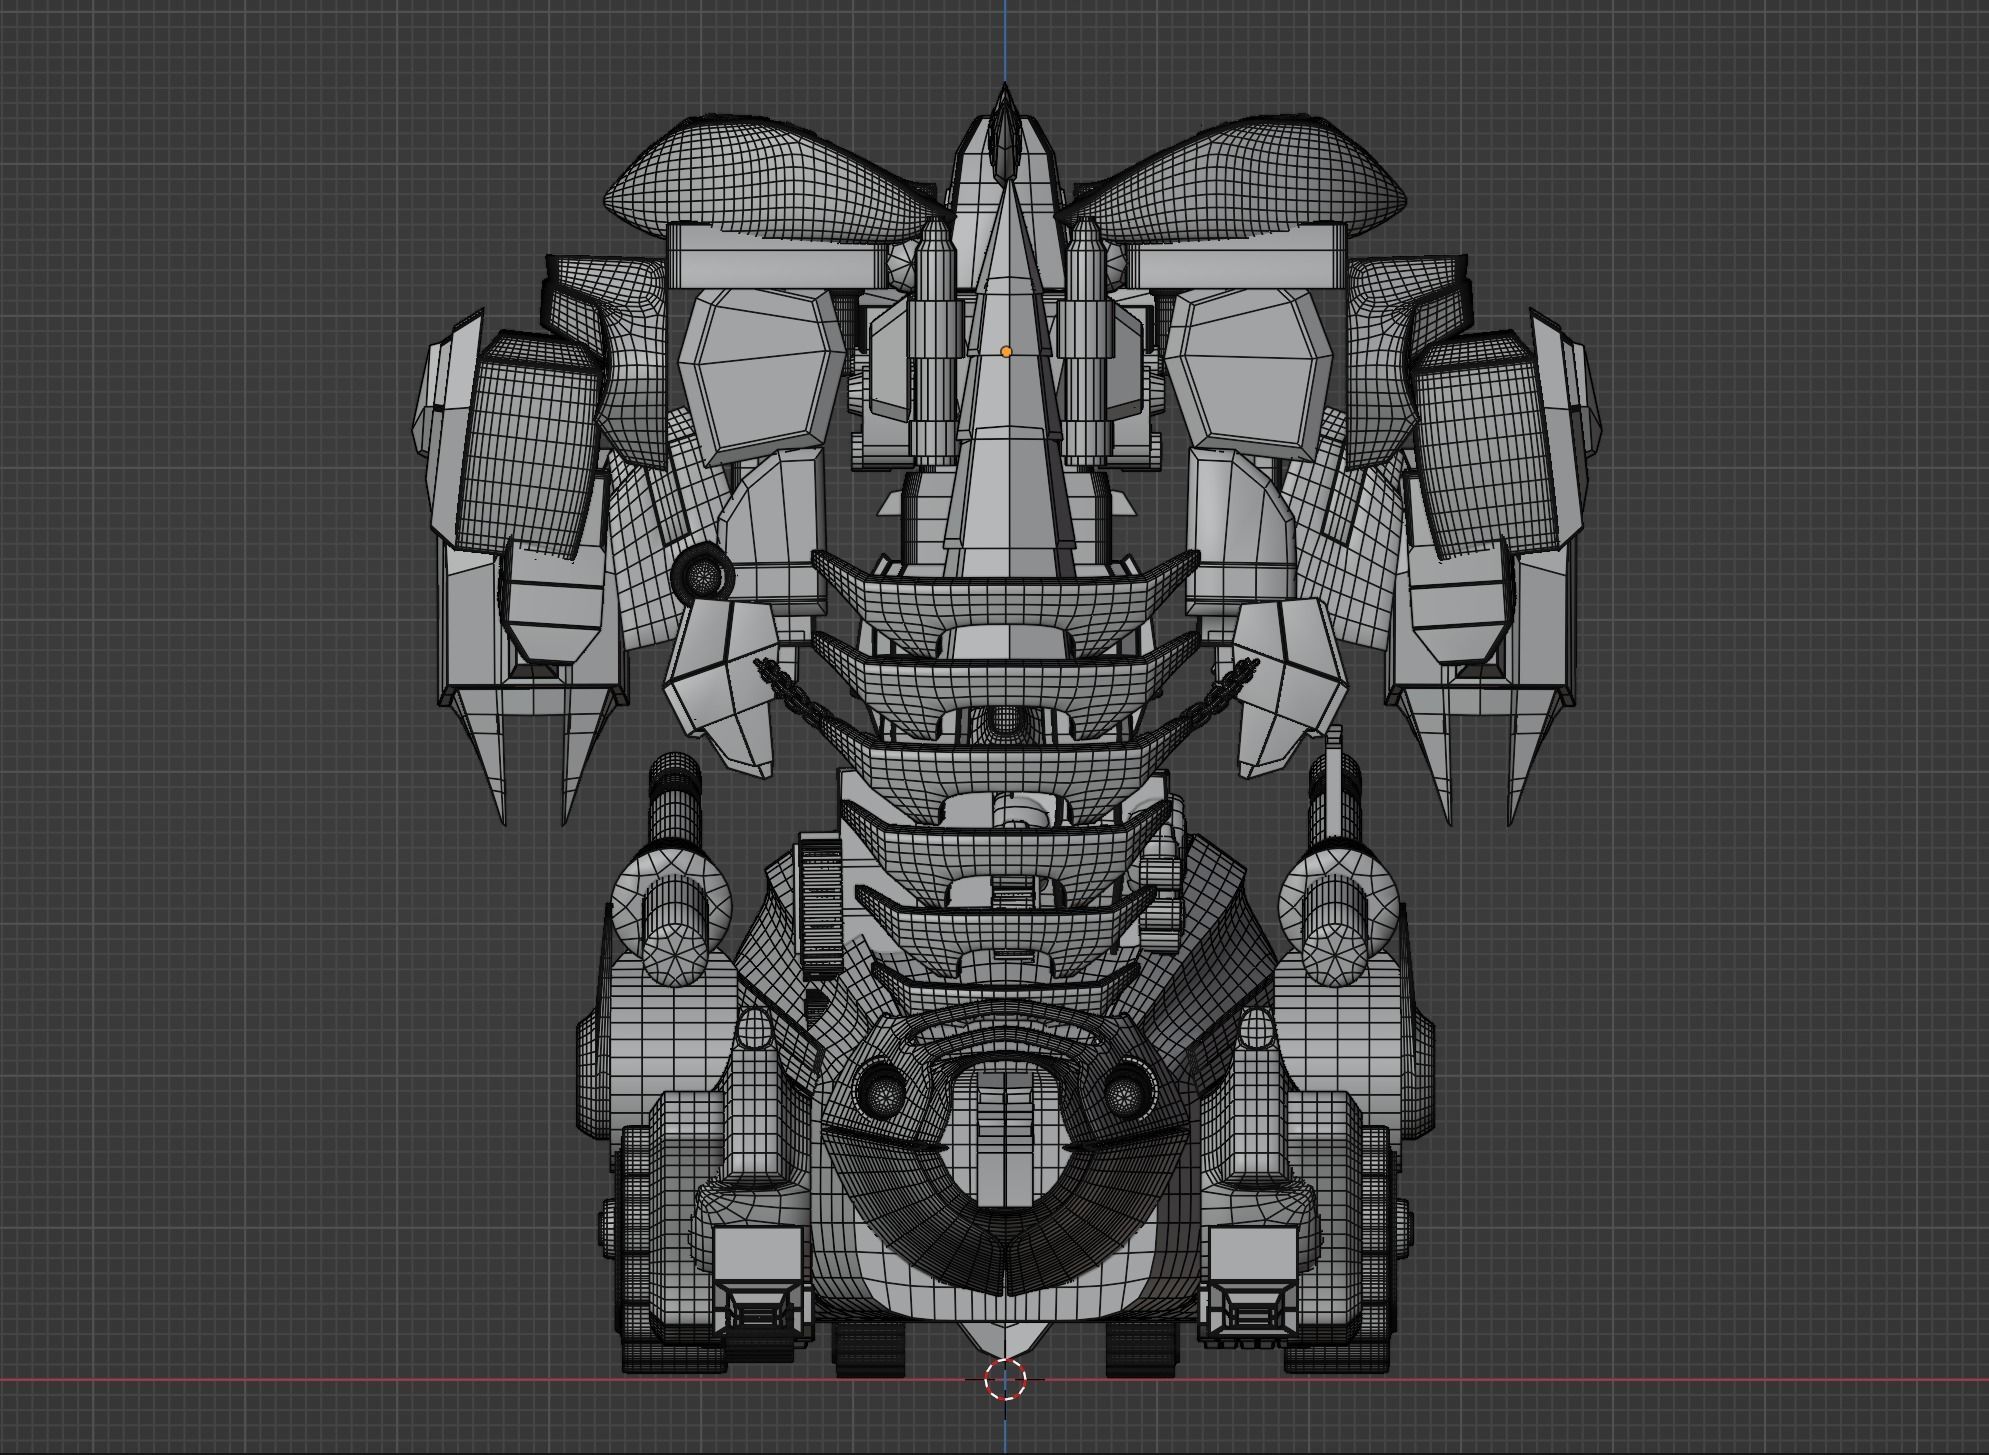Click the gear wheel left of stacked plates
This screenshot has height=1455, width=1989.
tap(820, 905)
